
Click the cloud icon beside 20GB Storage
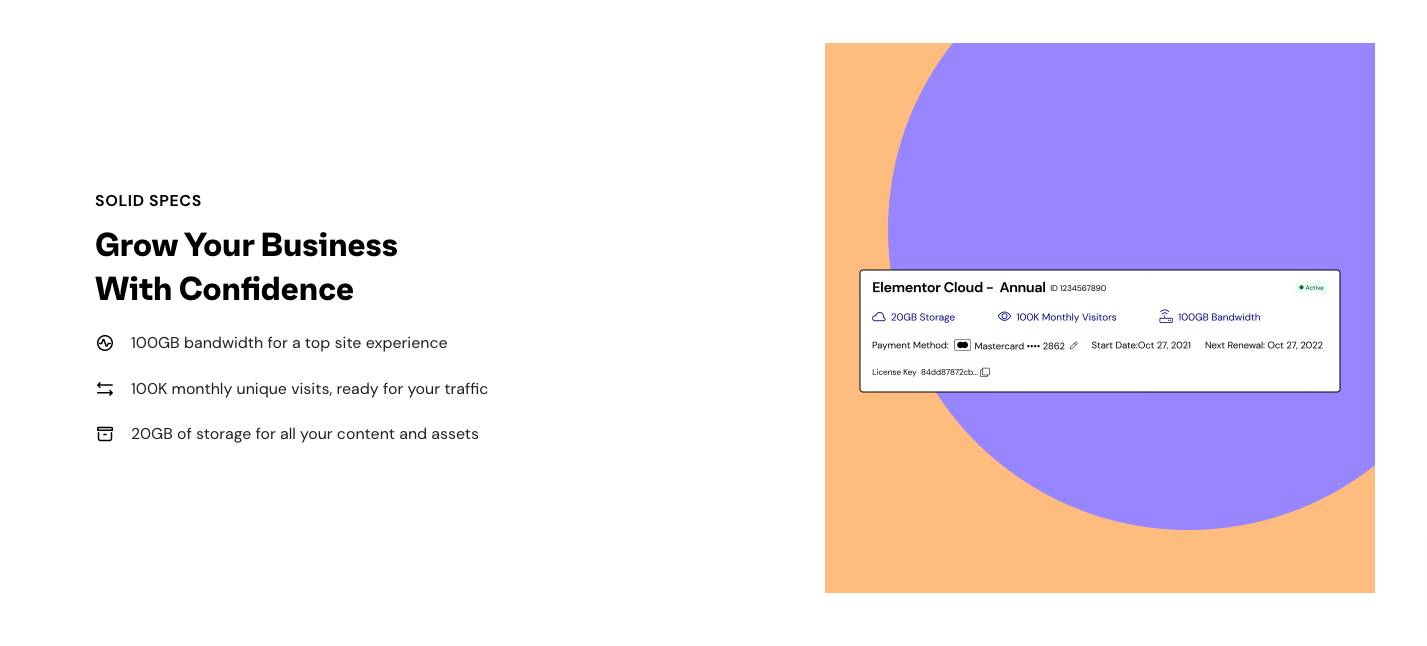(x=879, y=317)
